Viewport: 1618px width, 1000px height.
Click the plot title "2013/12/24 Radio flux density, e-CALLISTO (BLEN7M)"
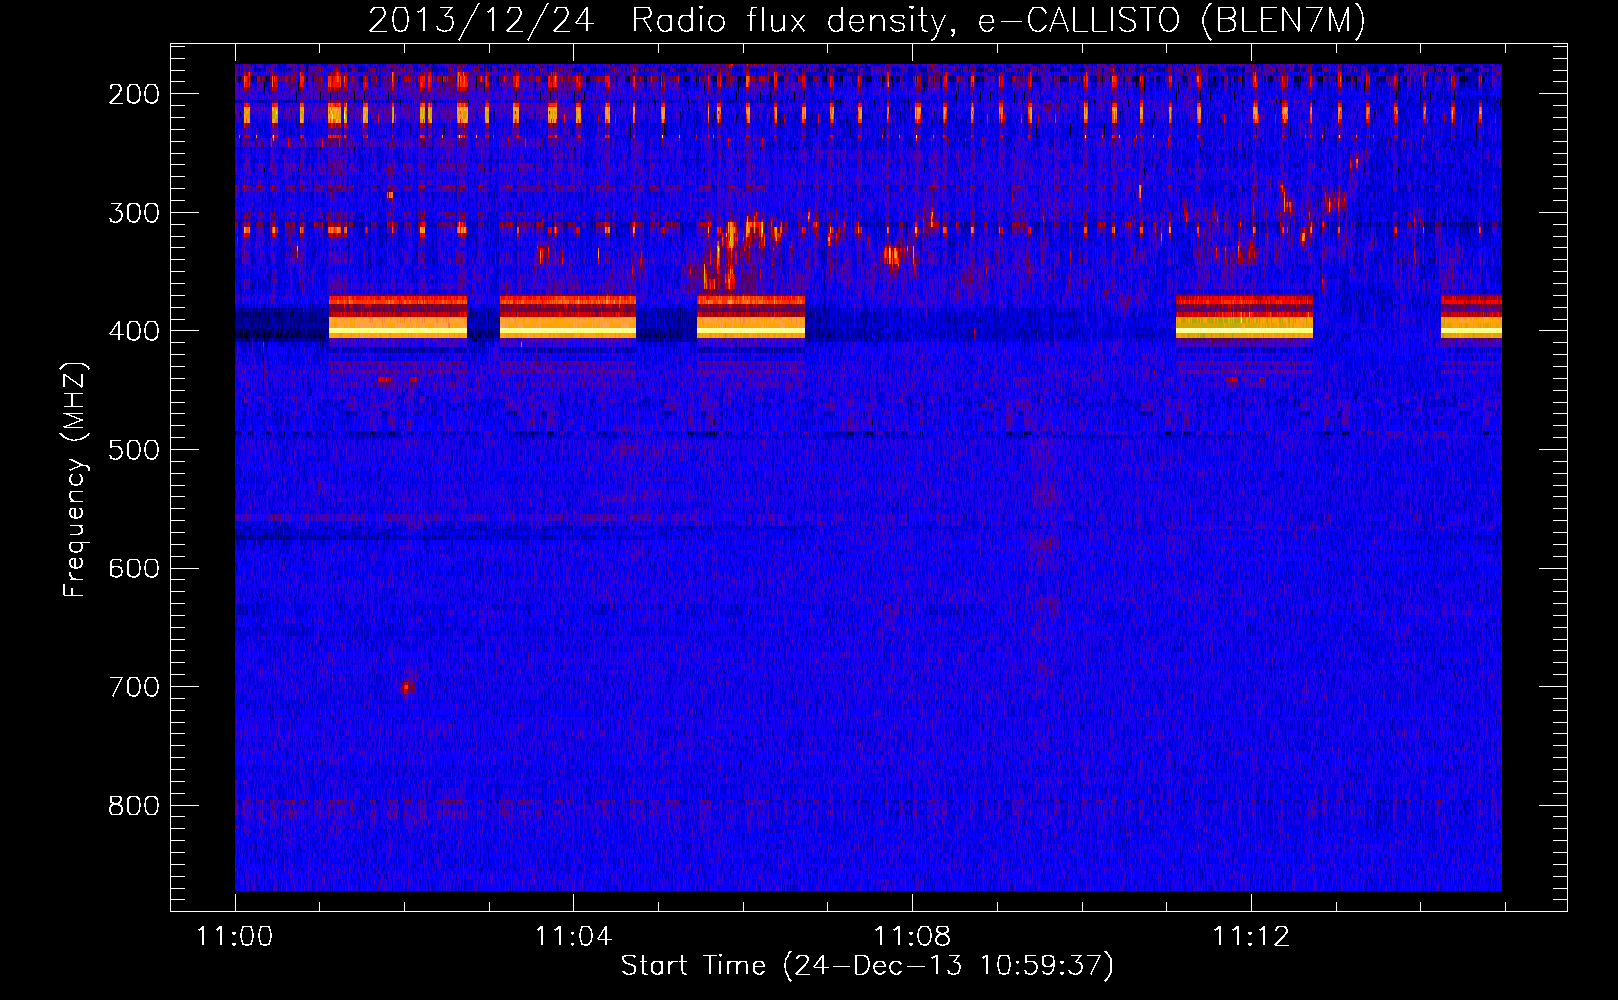click(x=867, y=20)
